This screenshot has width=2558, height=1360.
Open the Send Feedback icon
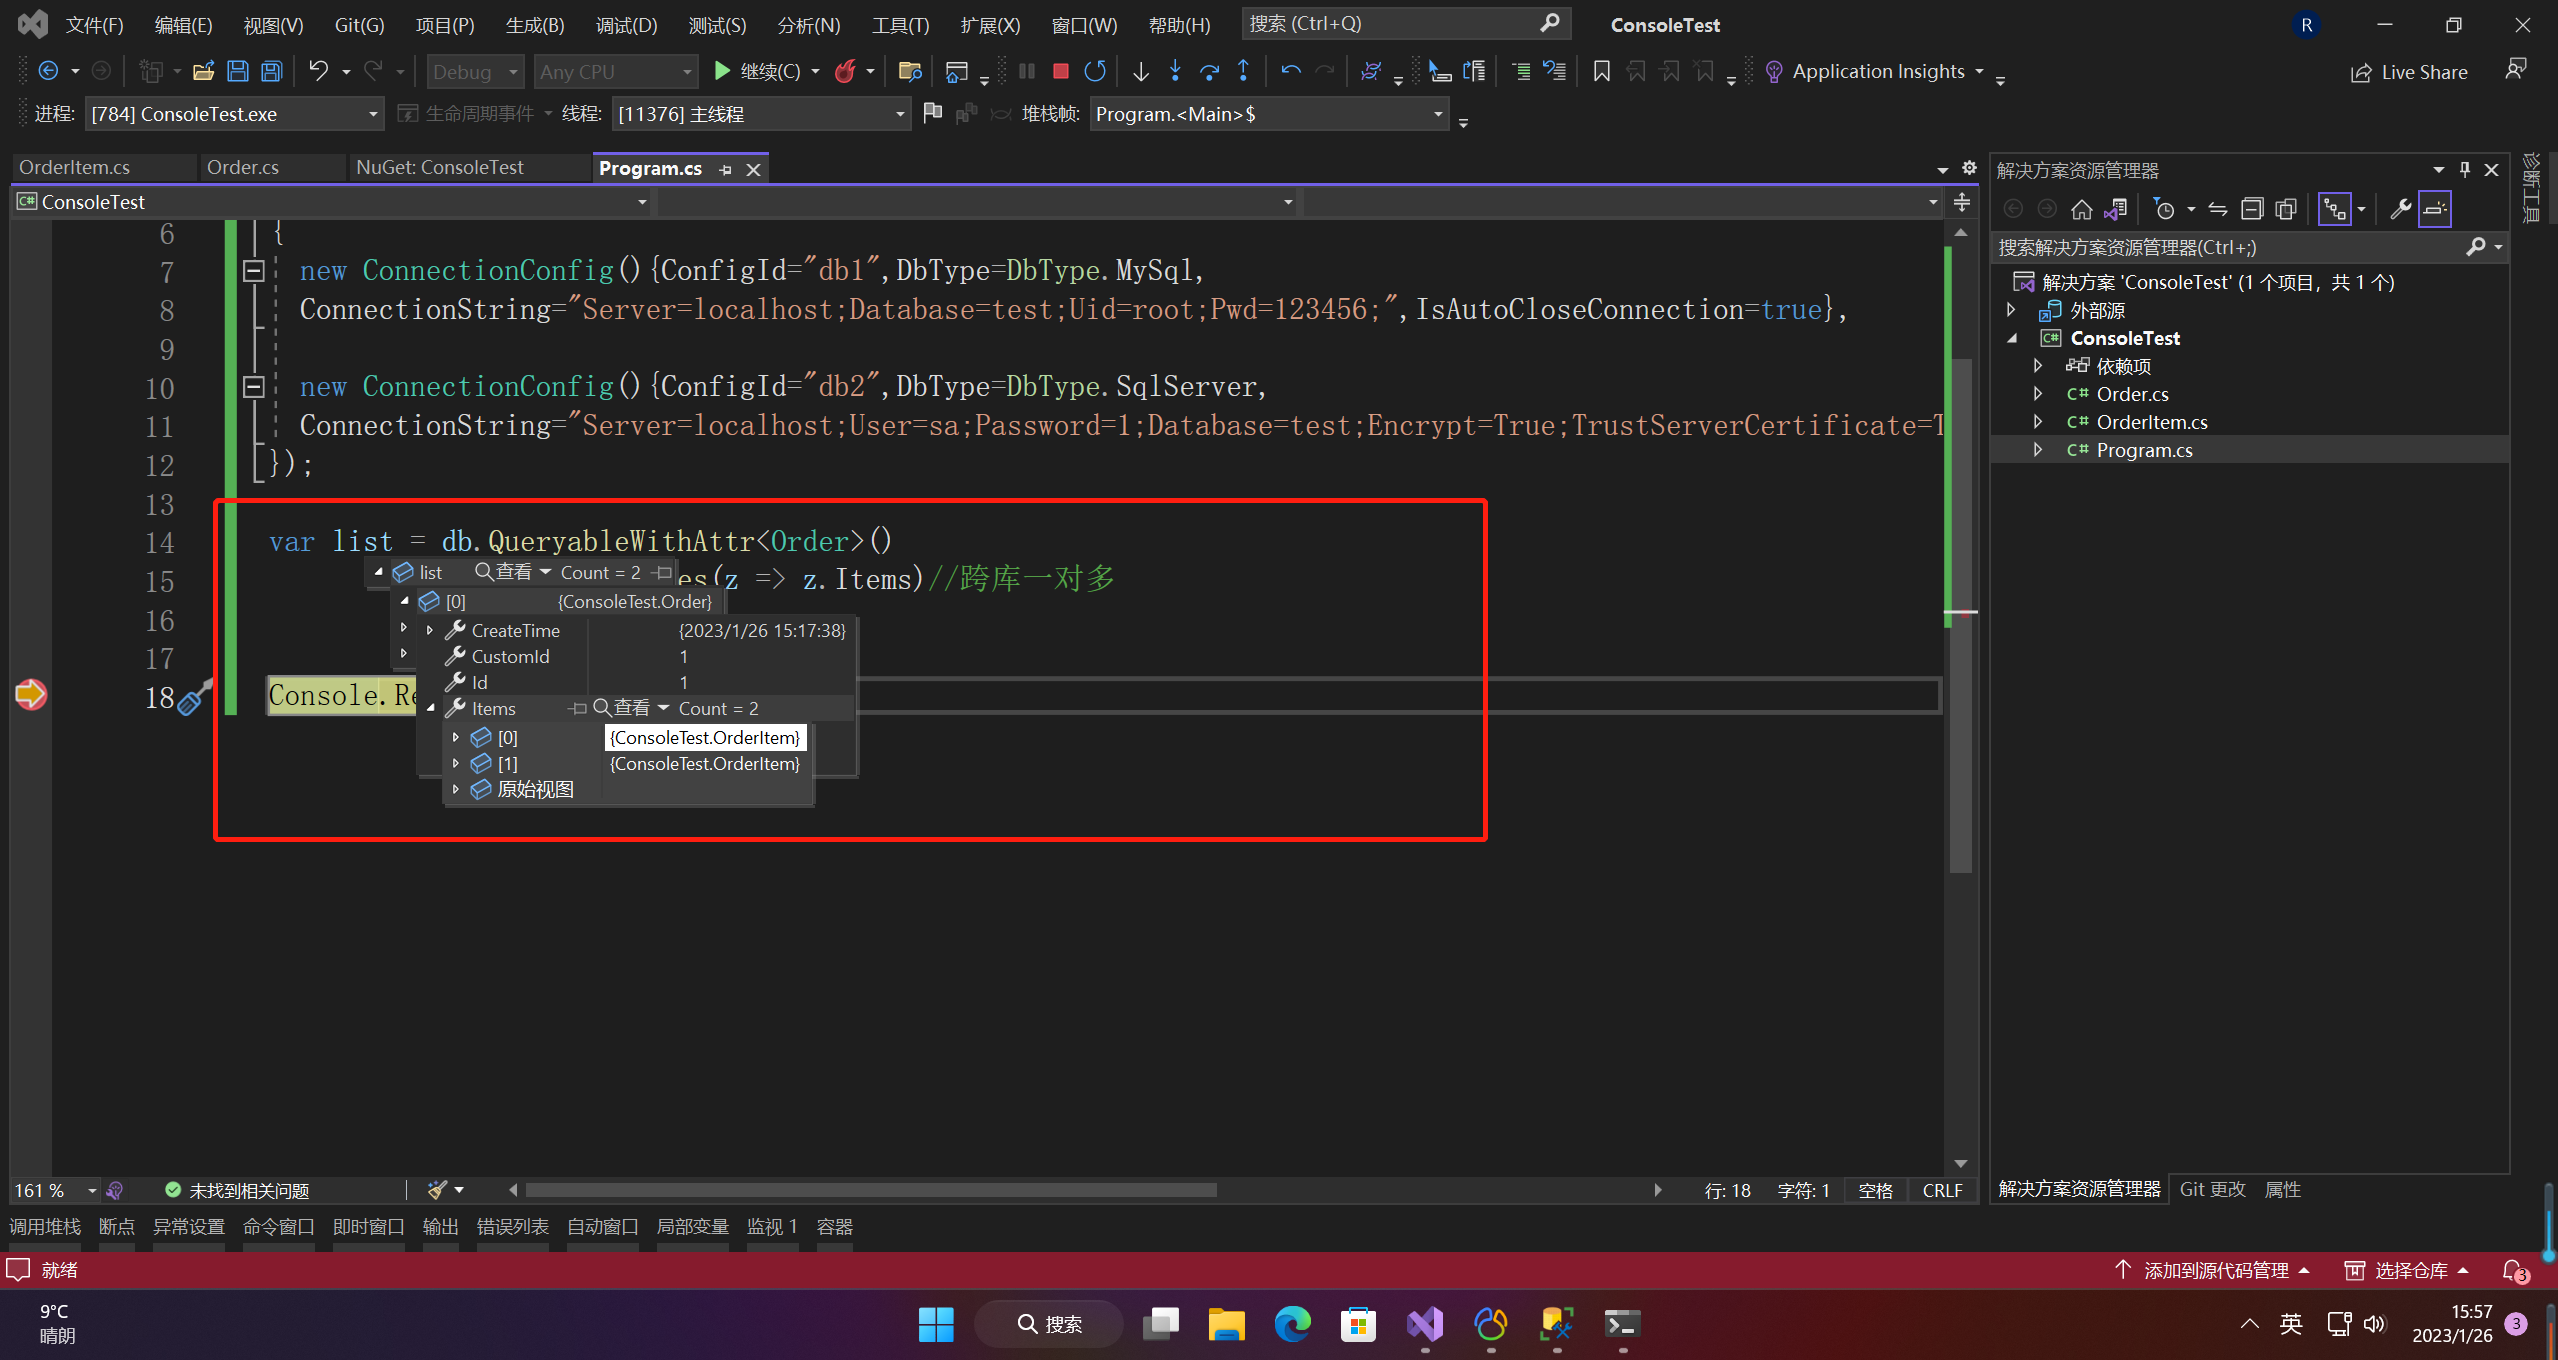2515,71
